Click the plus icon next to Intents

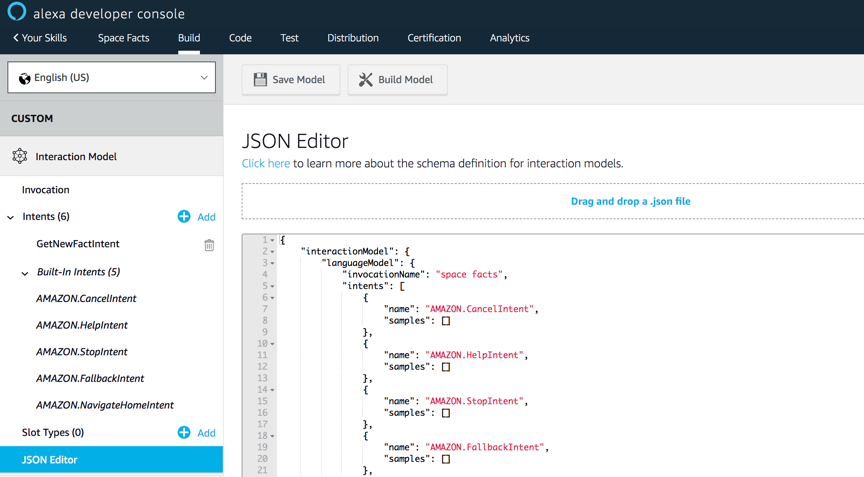pos(184,216)
